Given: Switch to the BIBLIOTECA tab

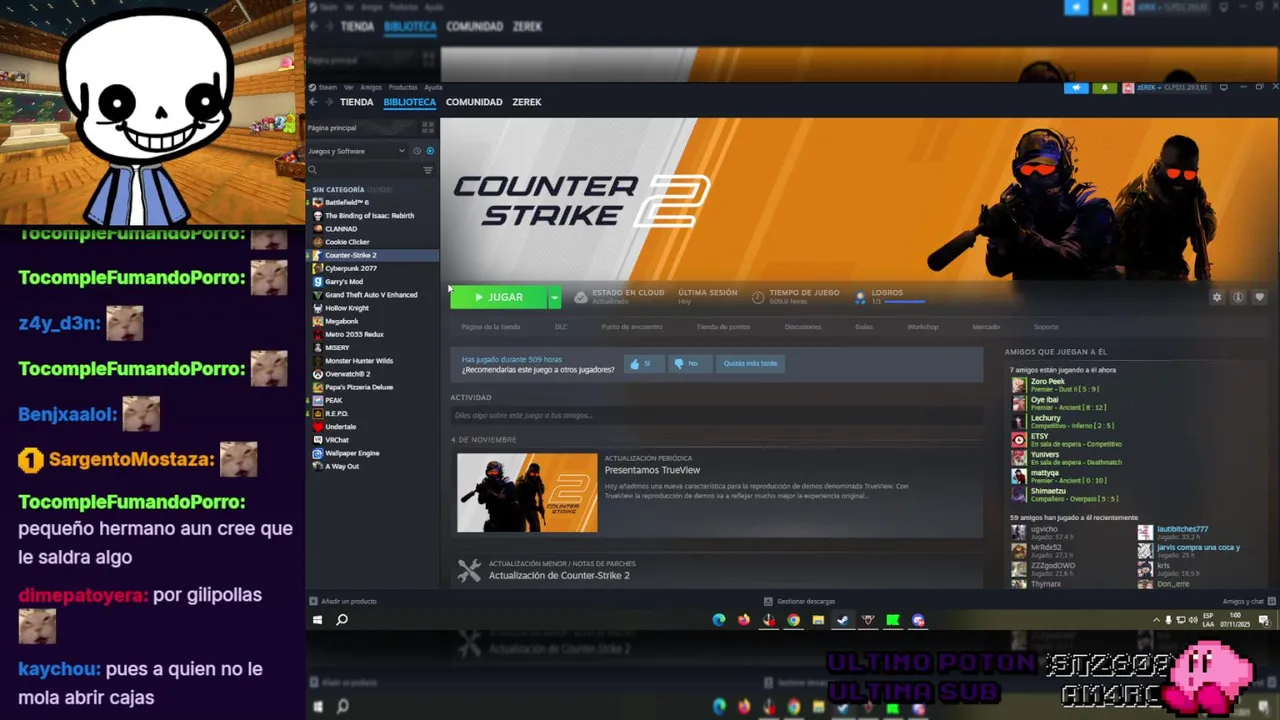Looking at the screenshot, I should pyautogui.click(x=409, y=102).
